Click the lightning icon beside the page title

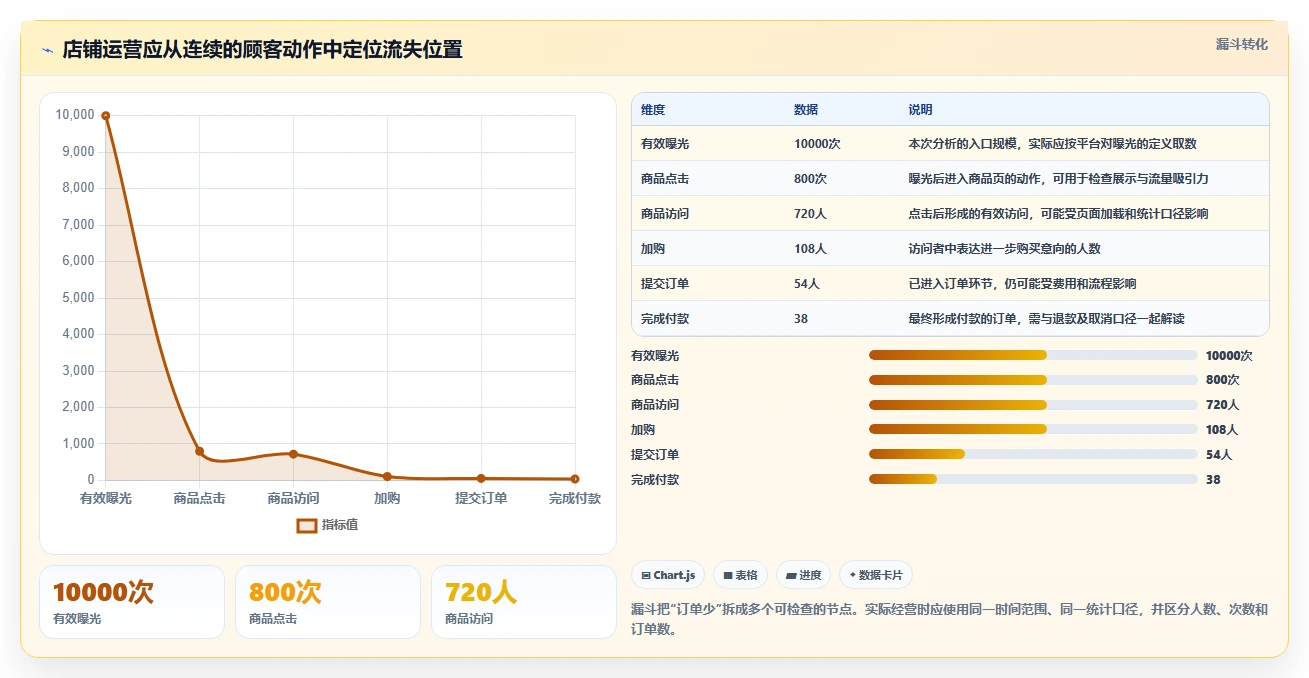pos(47,50)
